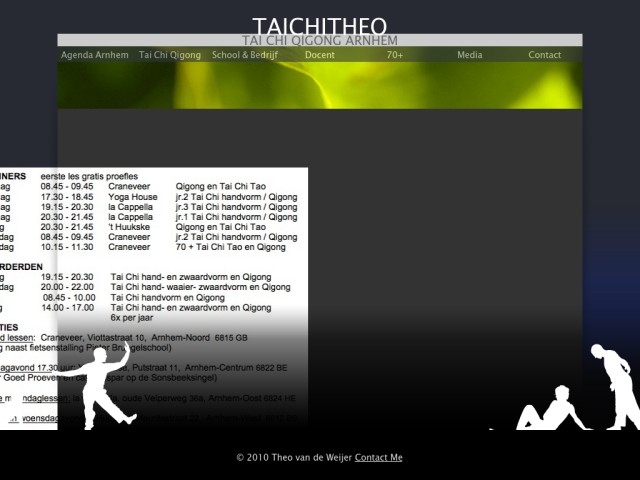Click the TAICHITHEO site title
The image size is (640, 480).
320,25
